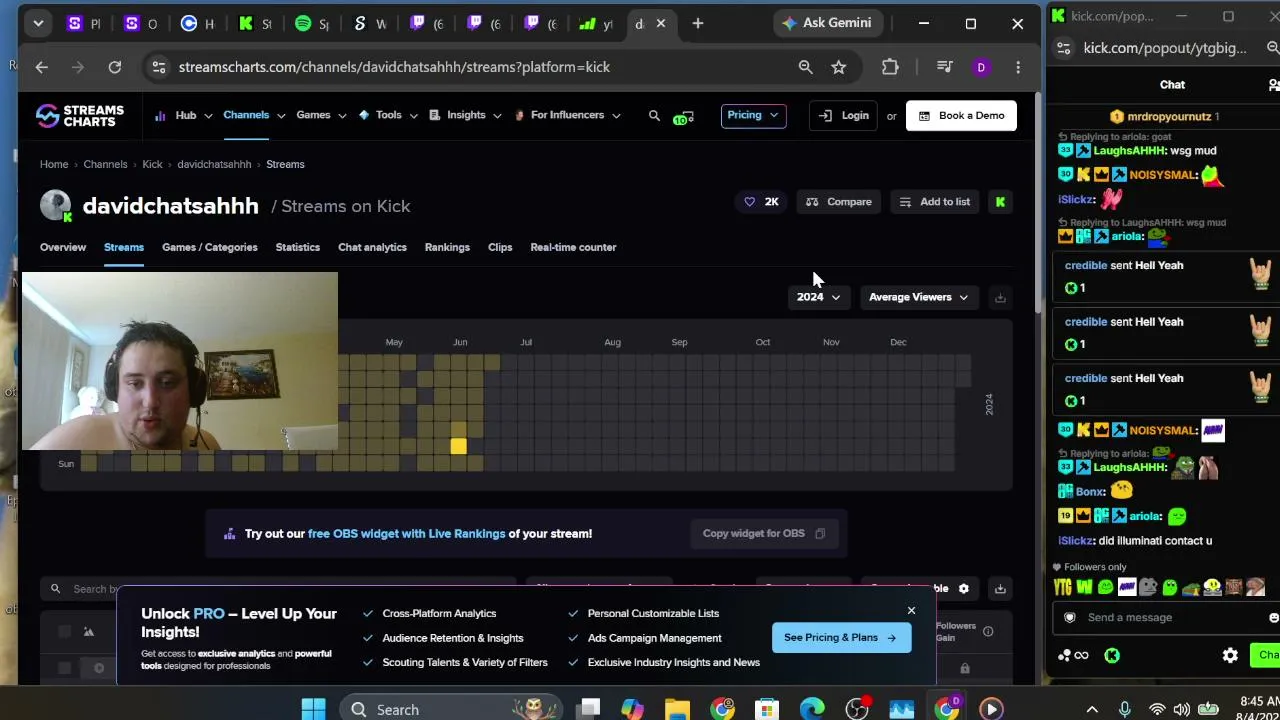Click the Kick breadcrumb link
This screenshot has height=720, width=1280.
click(152, 164)
